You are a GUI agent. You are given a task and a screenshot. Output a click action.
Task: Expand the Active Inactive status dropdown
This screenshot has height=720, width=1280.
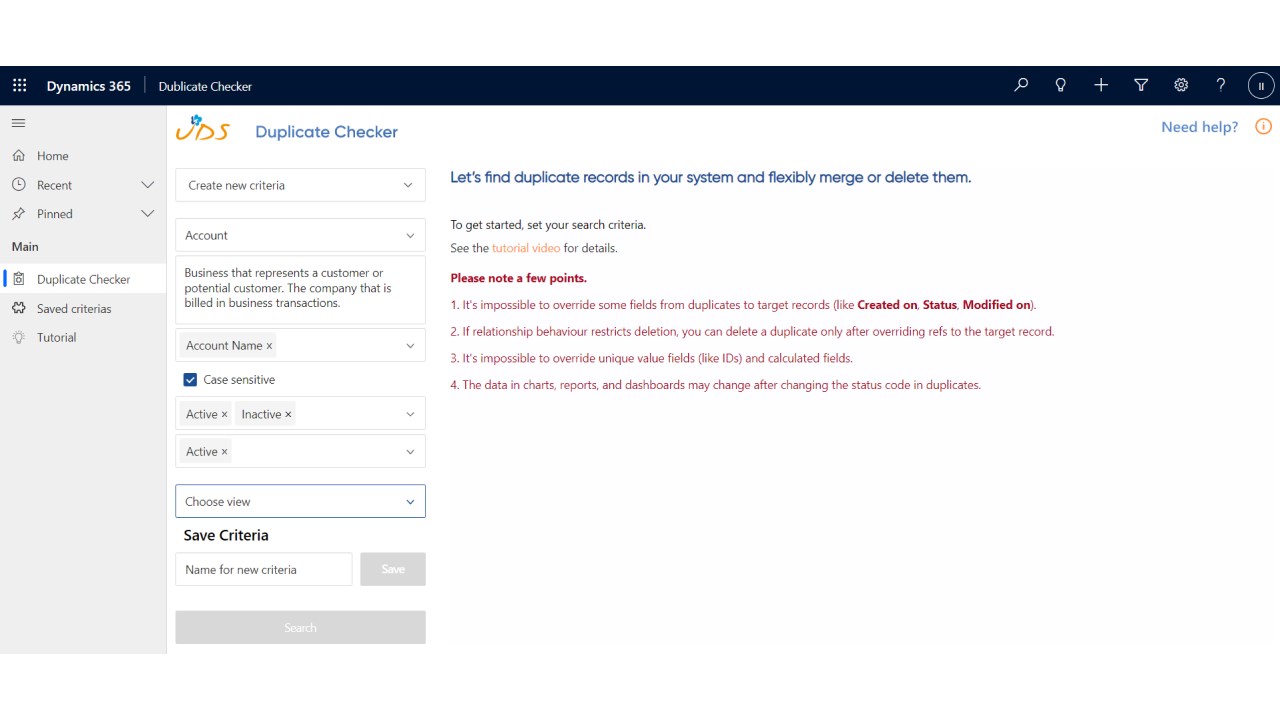[410, 414]
